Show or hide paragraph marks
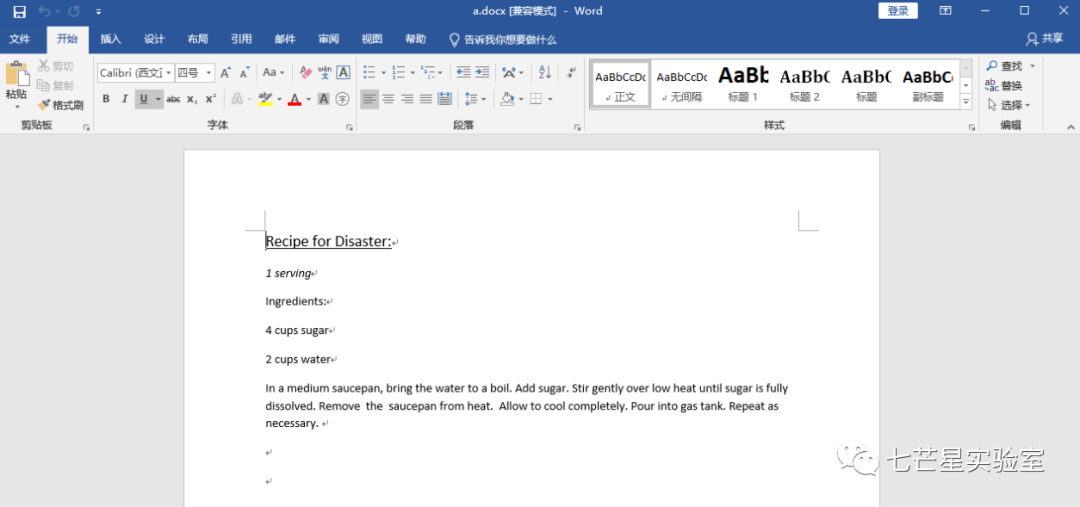This screenshot has height=507, width=1080. pos(571,72)
